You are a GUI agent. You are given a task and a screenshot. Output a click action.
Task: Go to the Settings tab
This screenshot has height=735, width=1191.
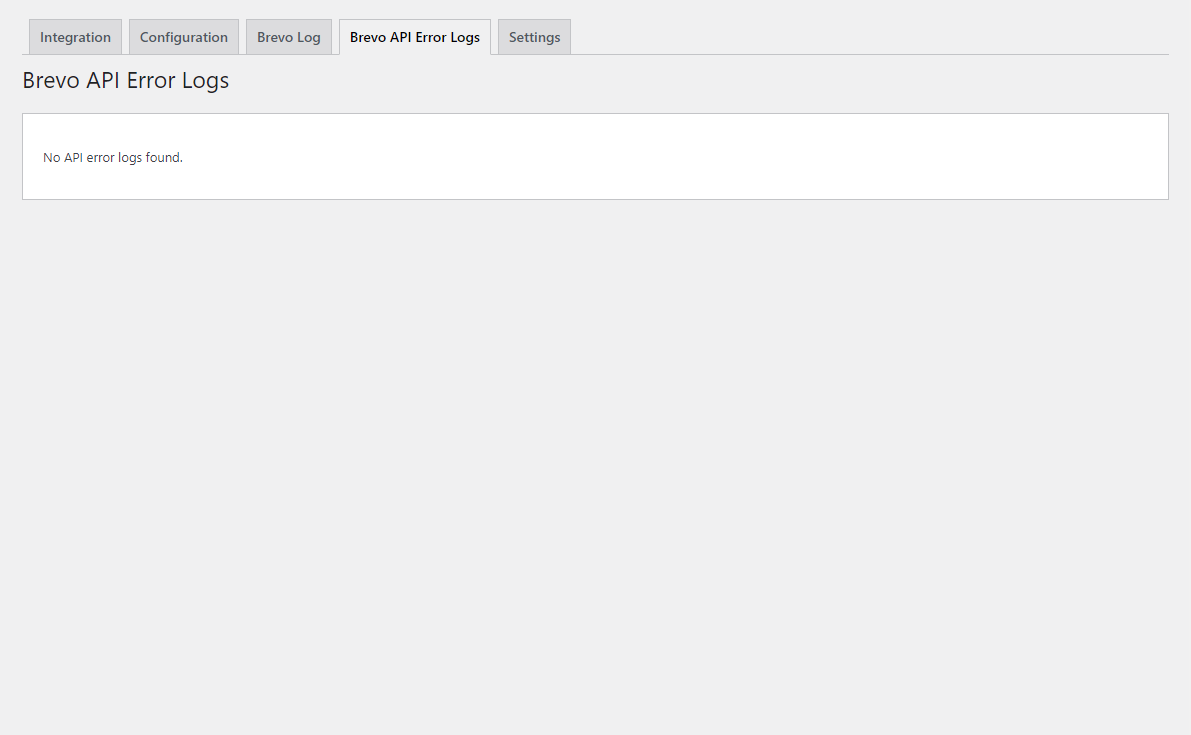[535, 37]
